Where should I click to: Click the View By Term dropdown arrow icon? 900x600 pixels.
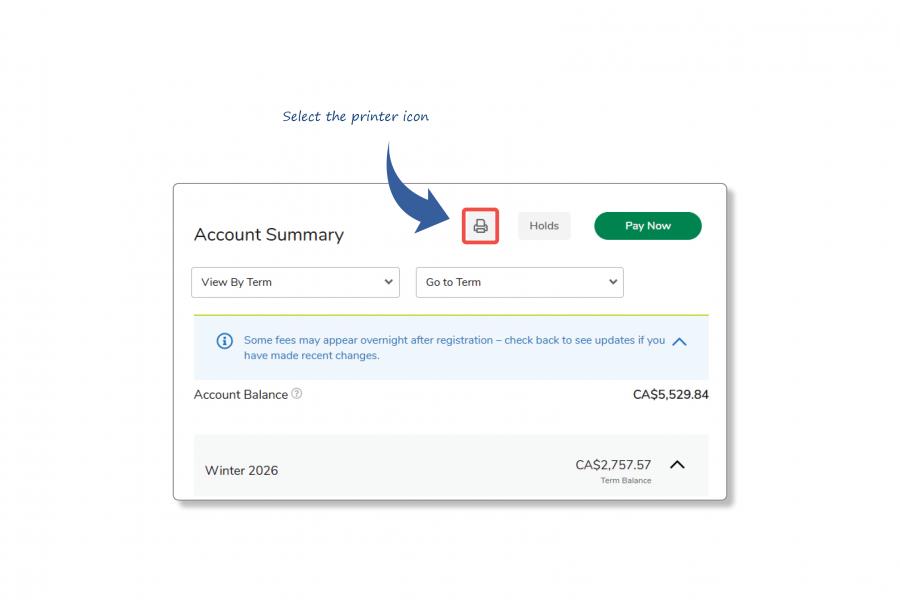pyautogui.click(x=389, y=282)
